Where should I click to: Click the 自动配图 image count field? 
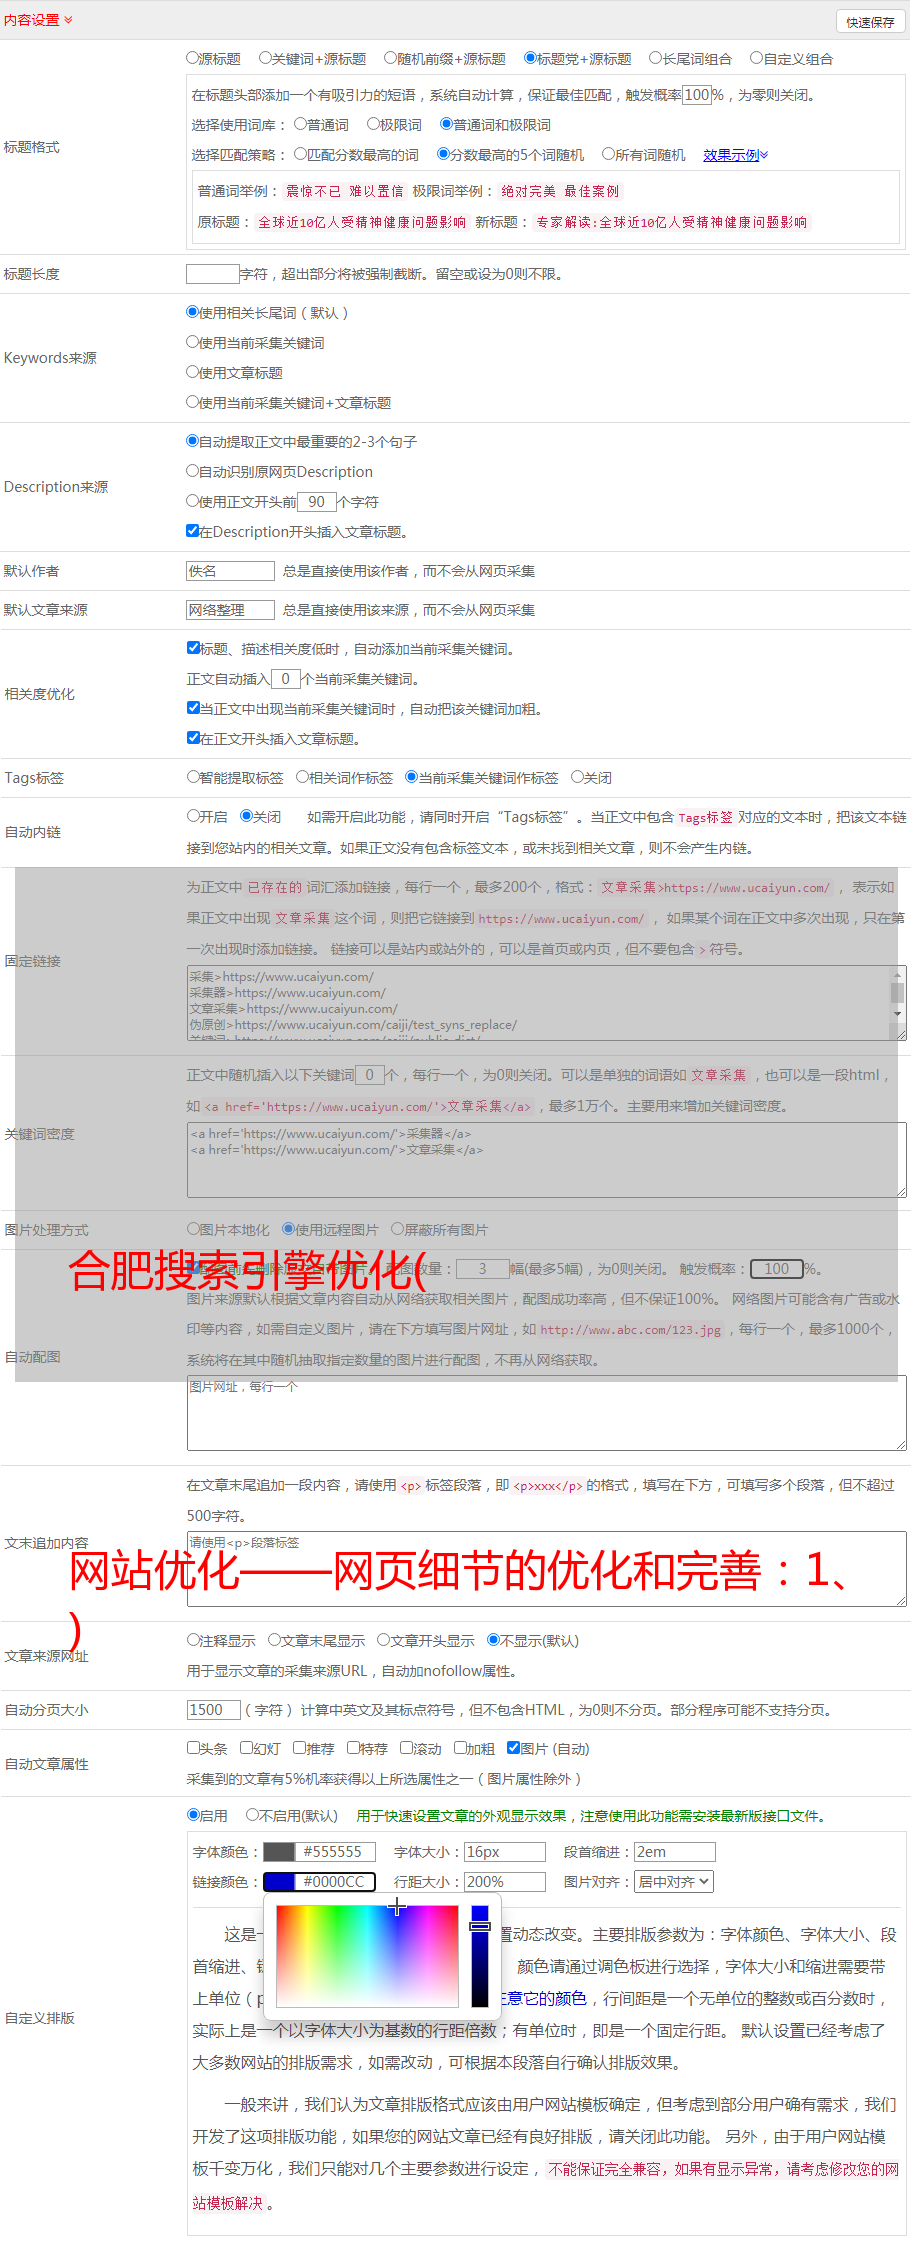[483, 1269]
